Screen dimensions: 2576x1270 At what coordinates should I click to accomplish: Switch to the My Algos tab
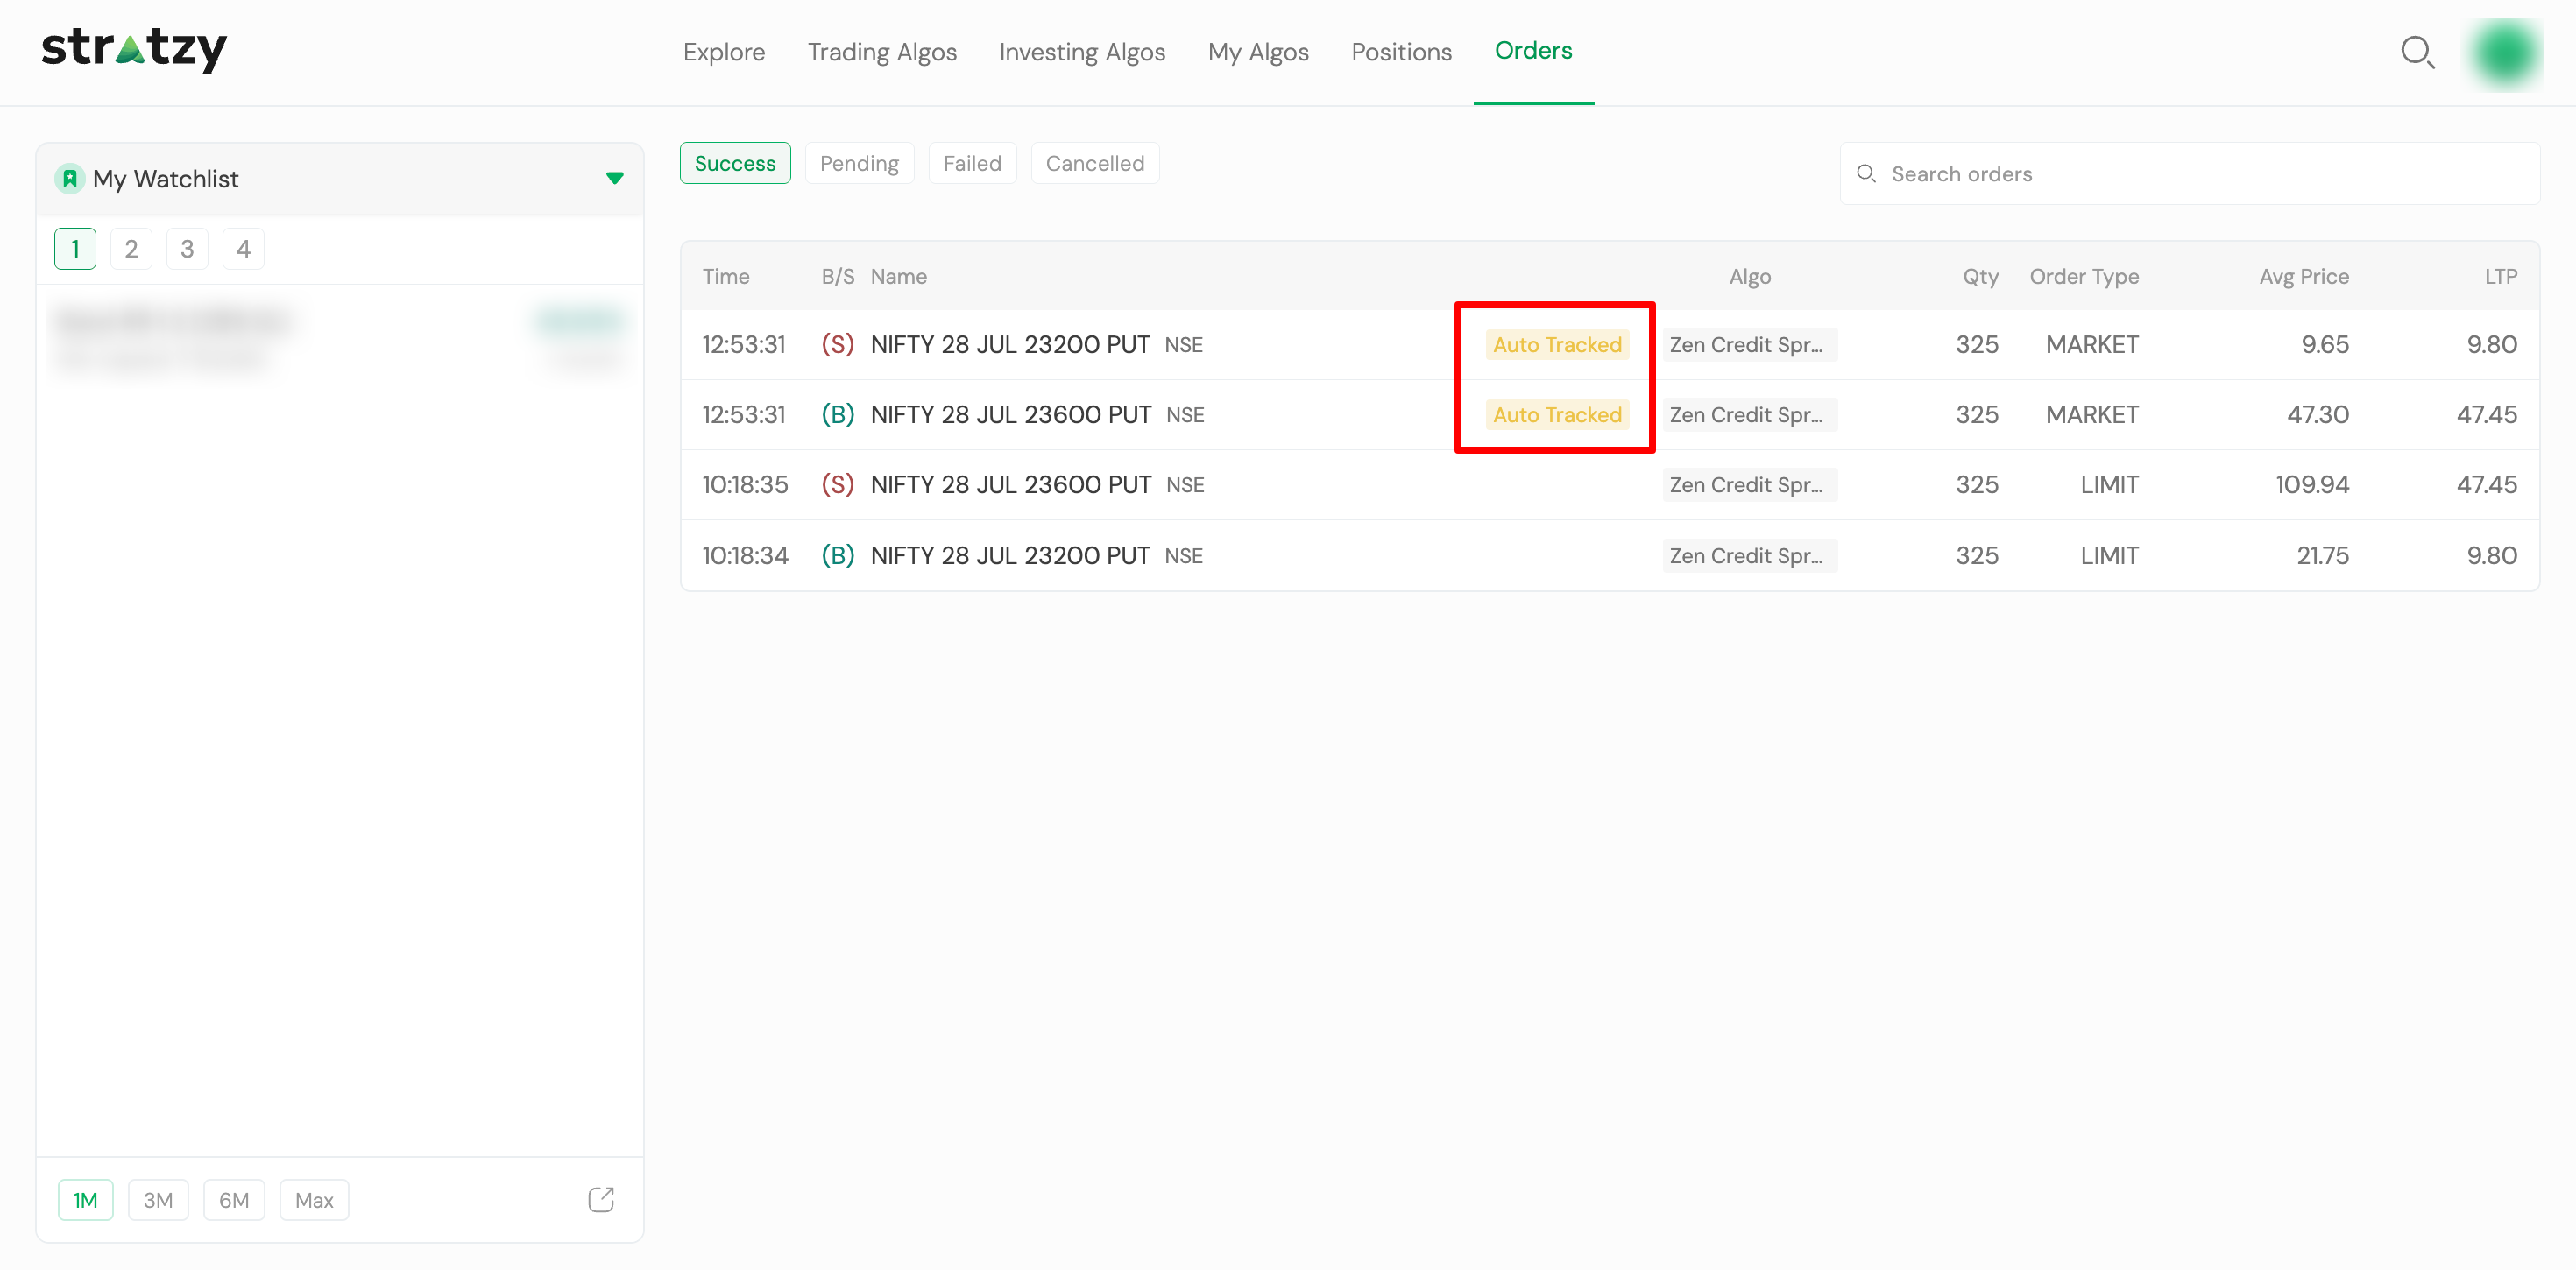[x=1258, y=52]
